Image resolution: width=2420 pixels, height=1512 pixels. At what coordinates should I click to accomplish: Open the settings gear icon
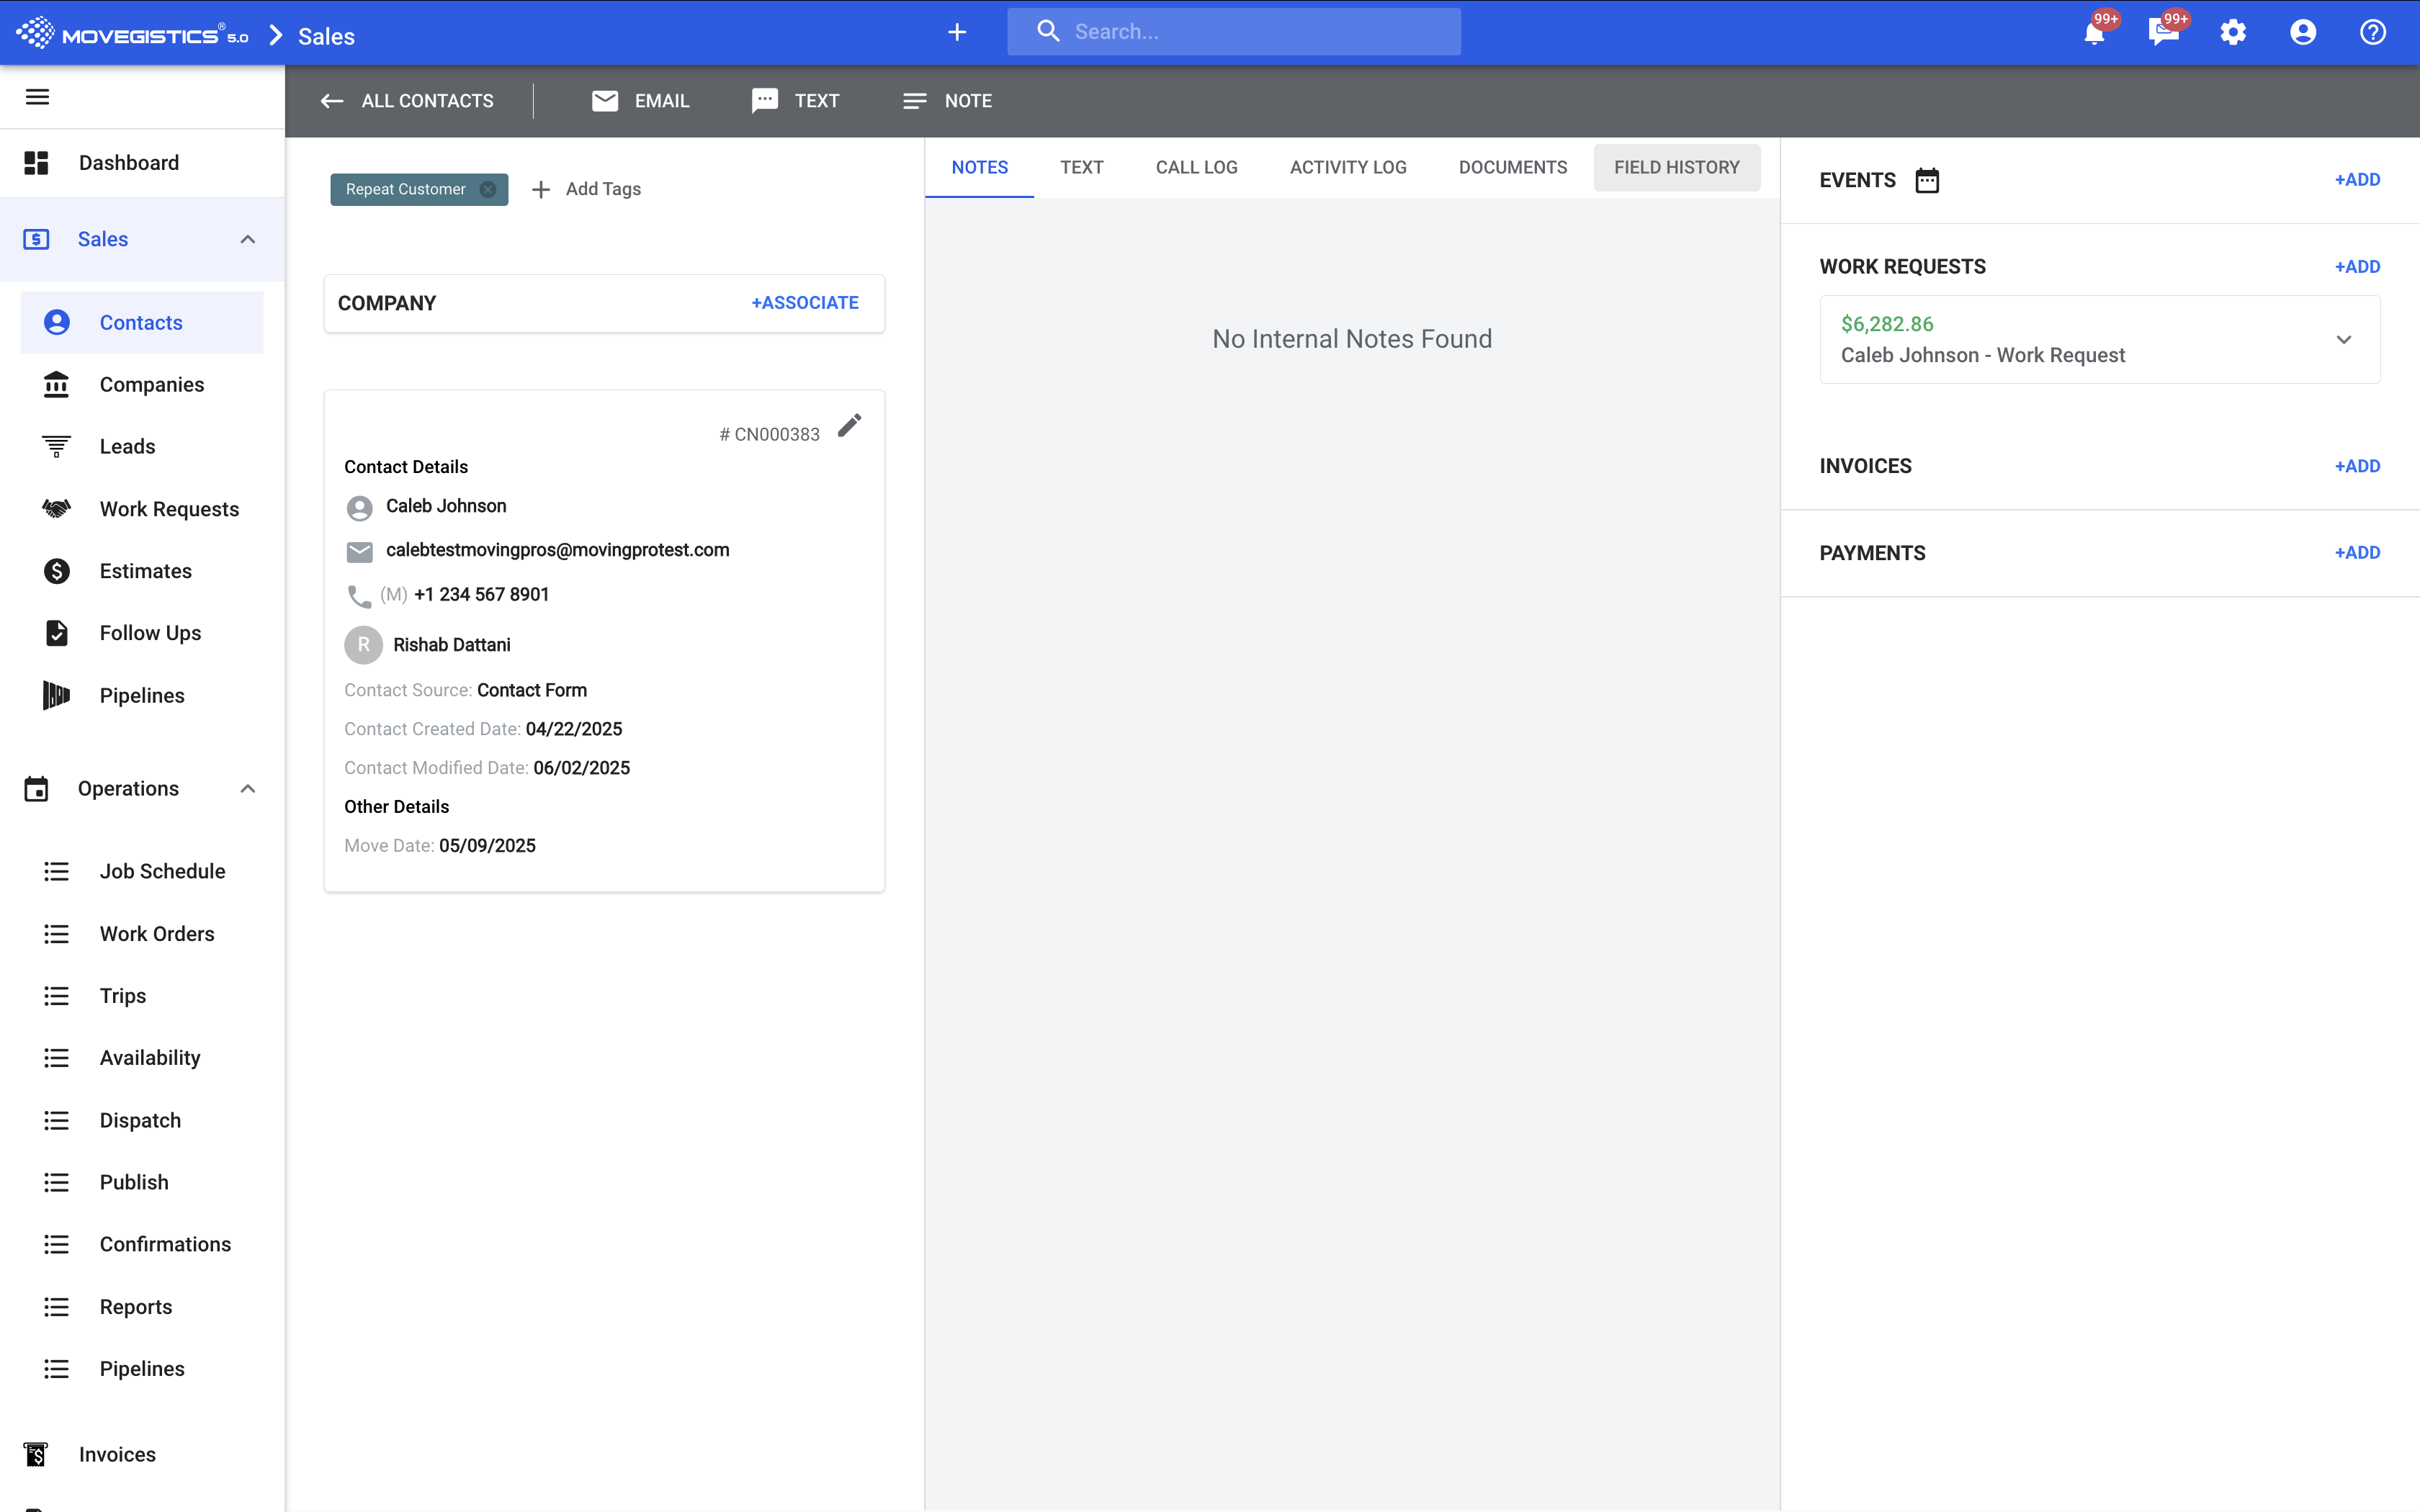click(2233, 33)
